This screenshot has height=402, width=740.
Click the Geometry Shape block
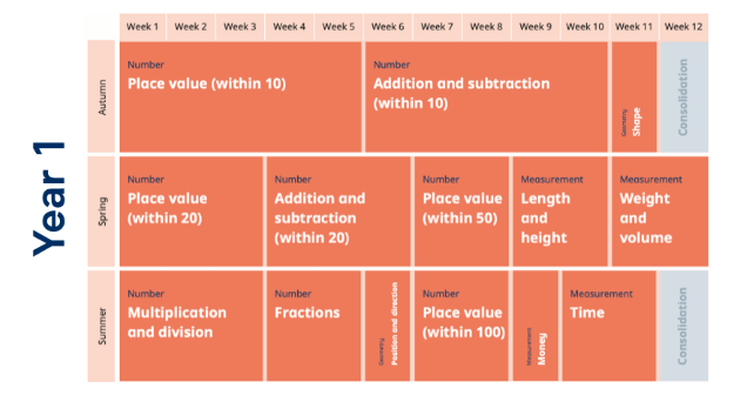tap(634, 97)
